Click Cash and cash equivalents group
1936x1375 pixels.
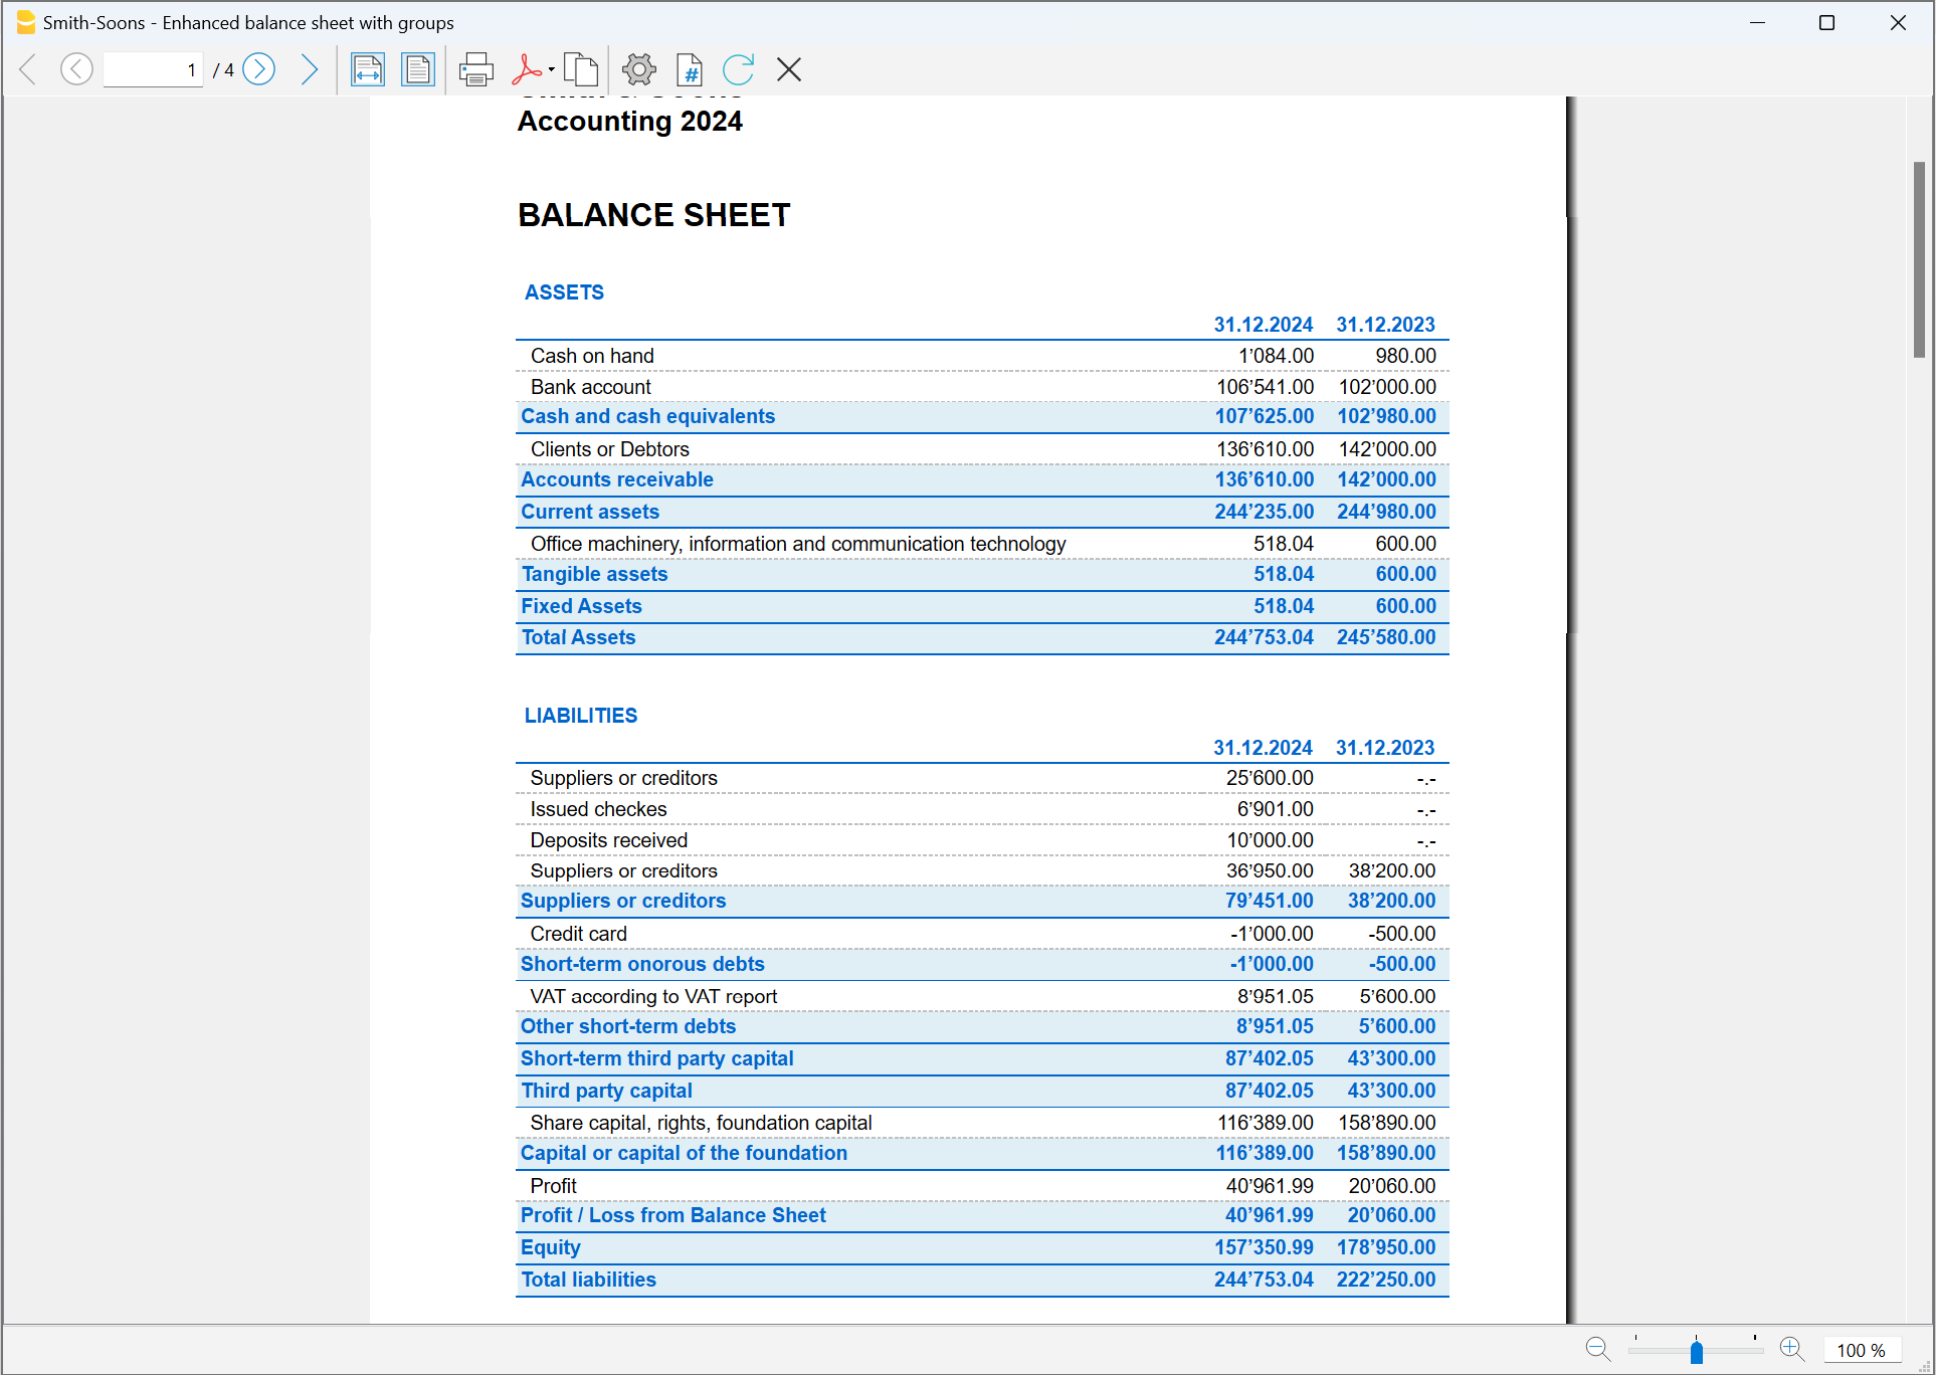[x=982, y=417]
